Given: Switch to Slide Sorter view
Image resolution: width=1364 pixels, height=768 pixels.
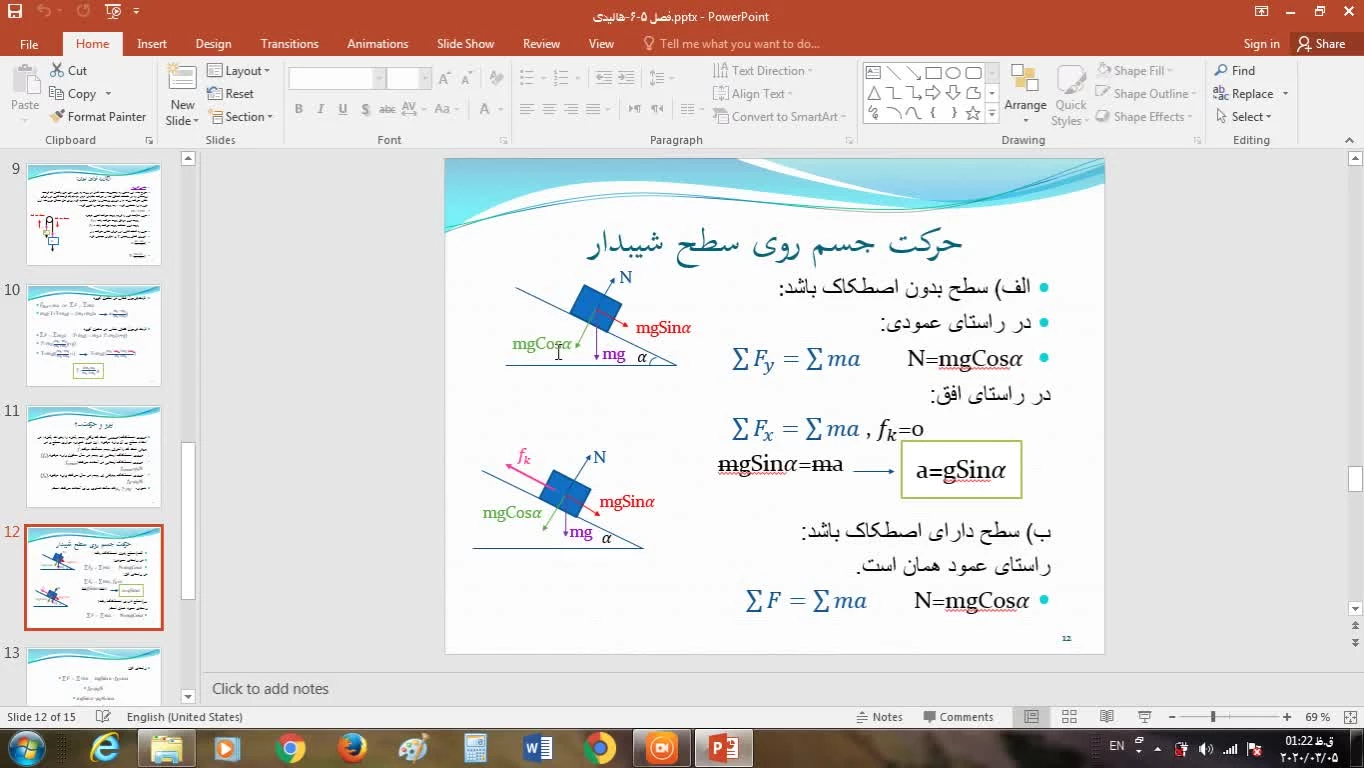Looking at the screenshot, I should [x=1069, y=717].
